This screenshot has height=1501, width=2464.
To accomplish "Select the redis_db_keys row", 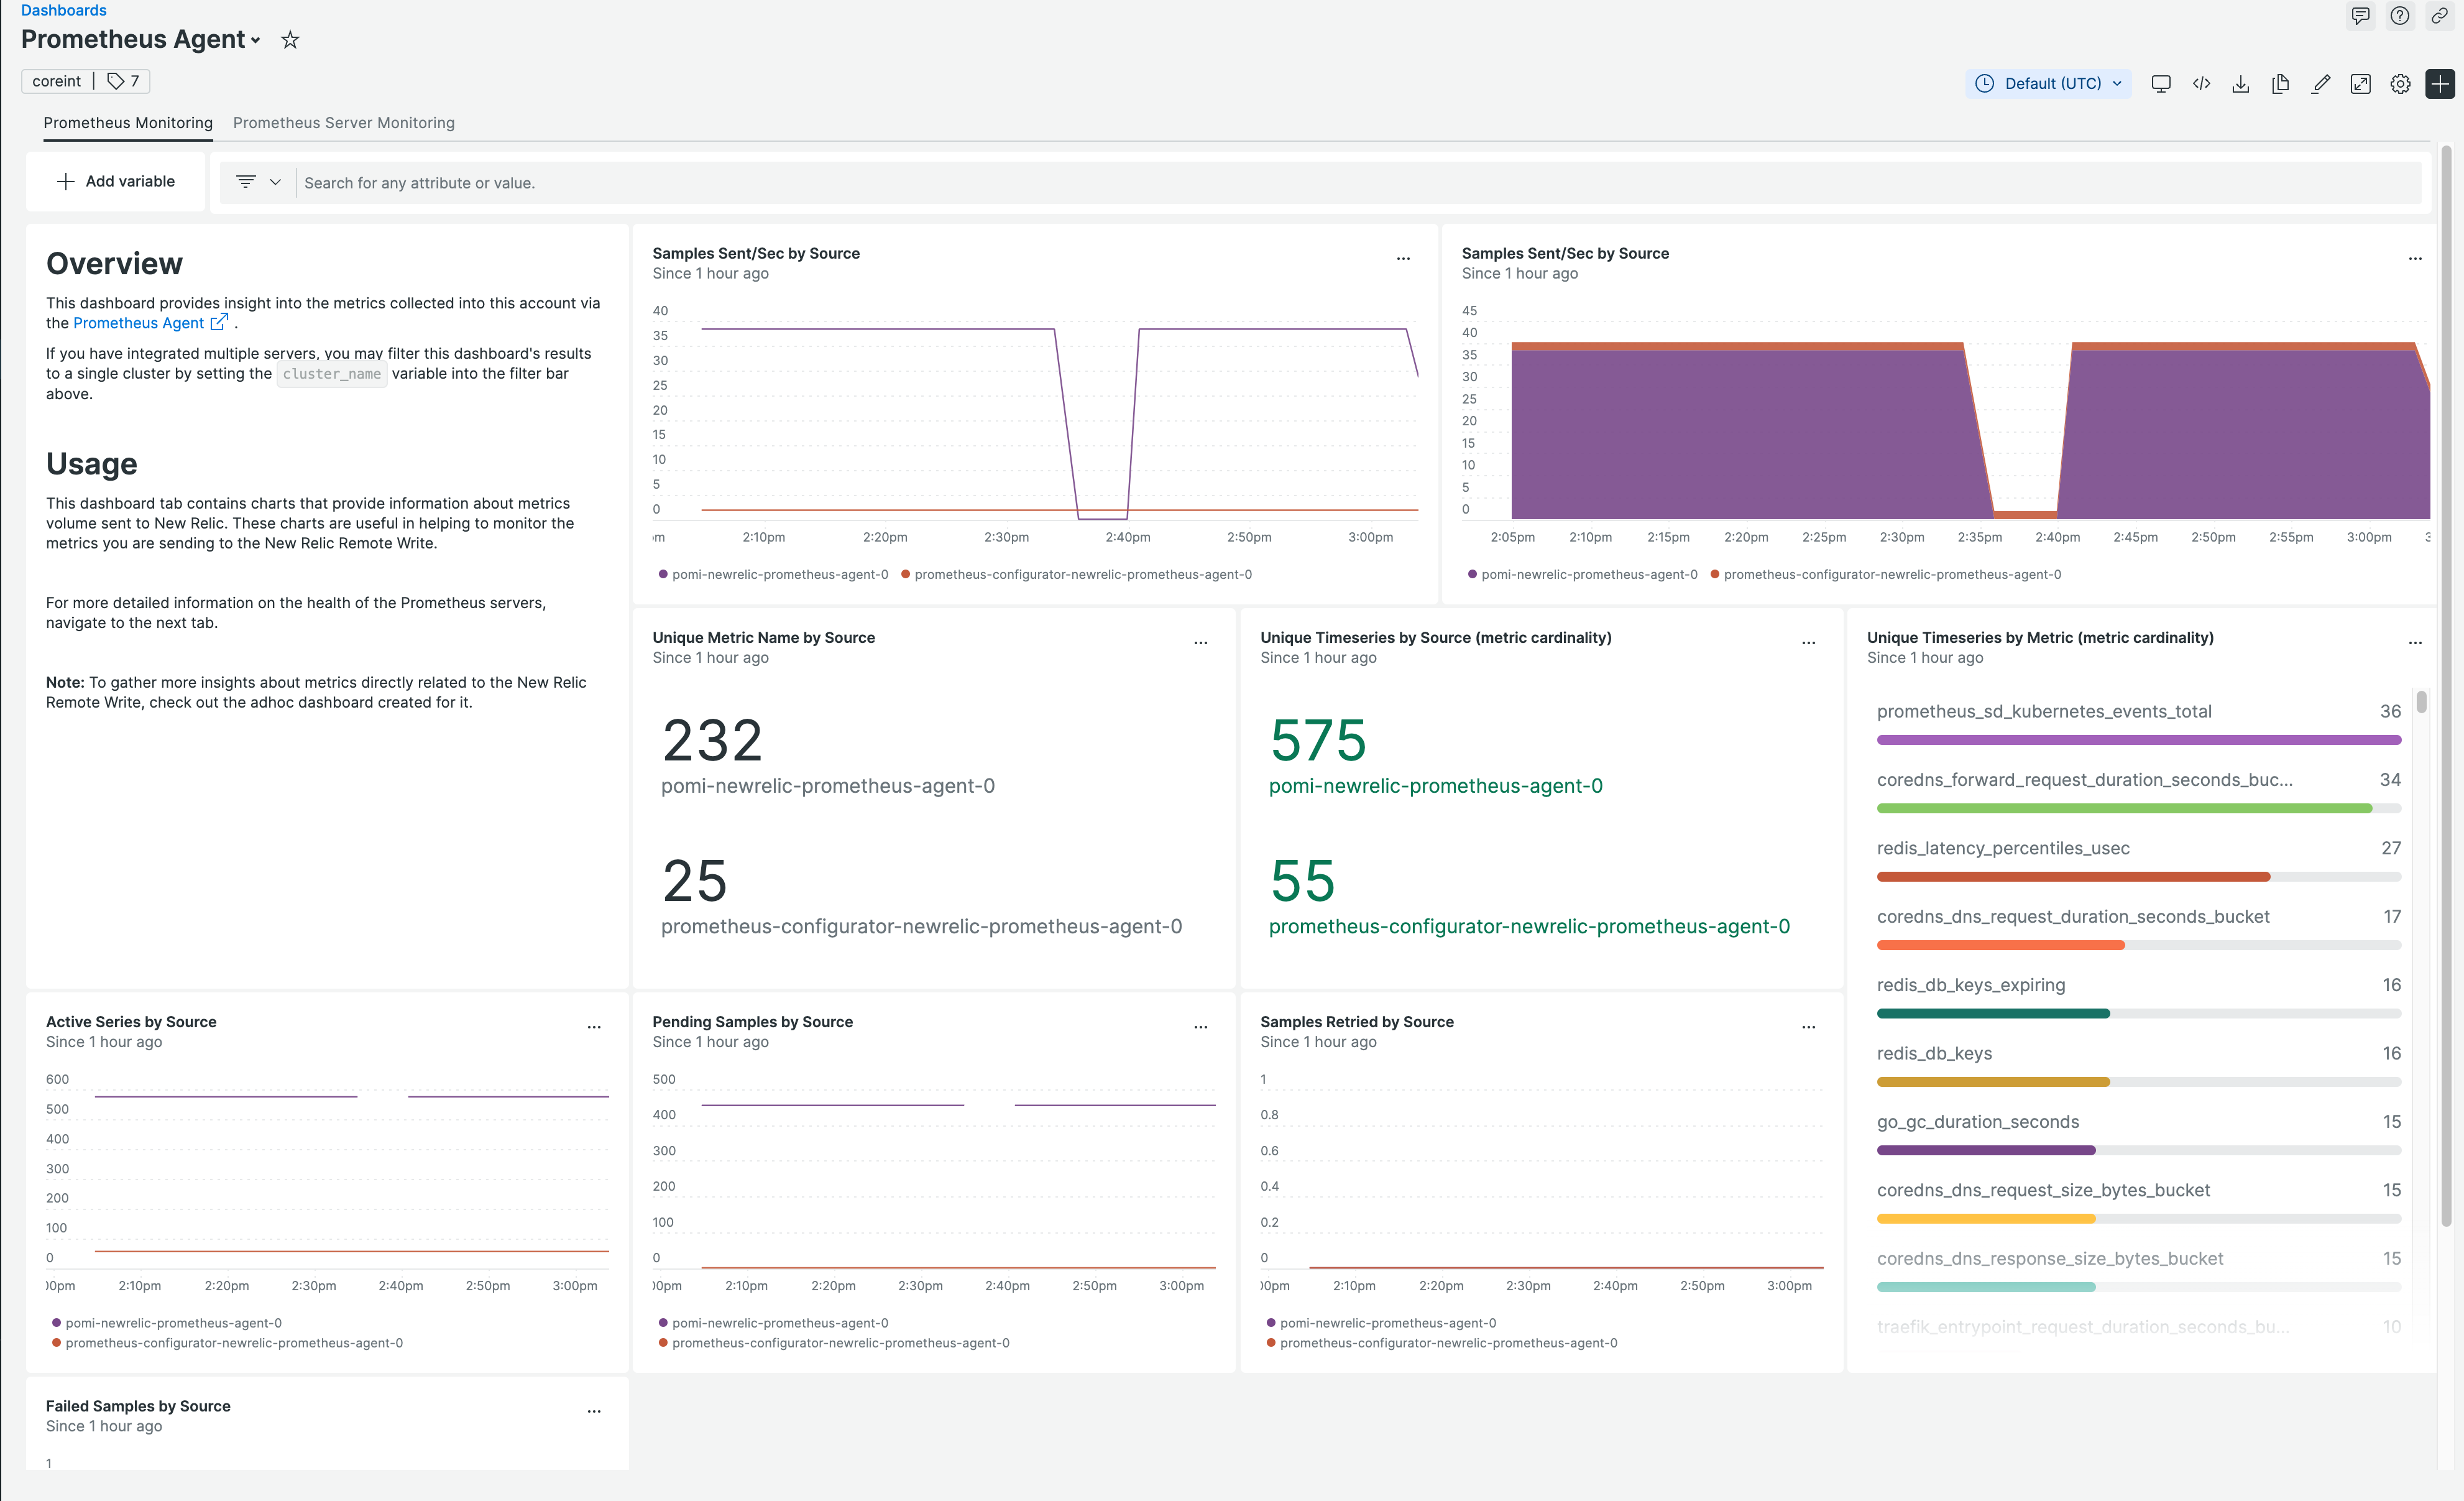I will point(2139,1066).
